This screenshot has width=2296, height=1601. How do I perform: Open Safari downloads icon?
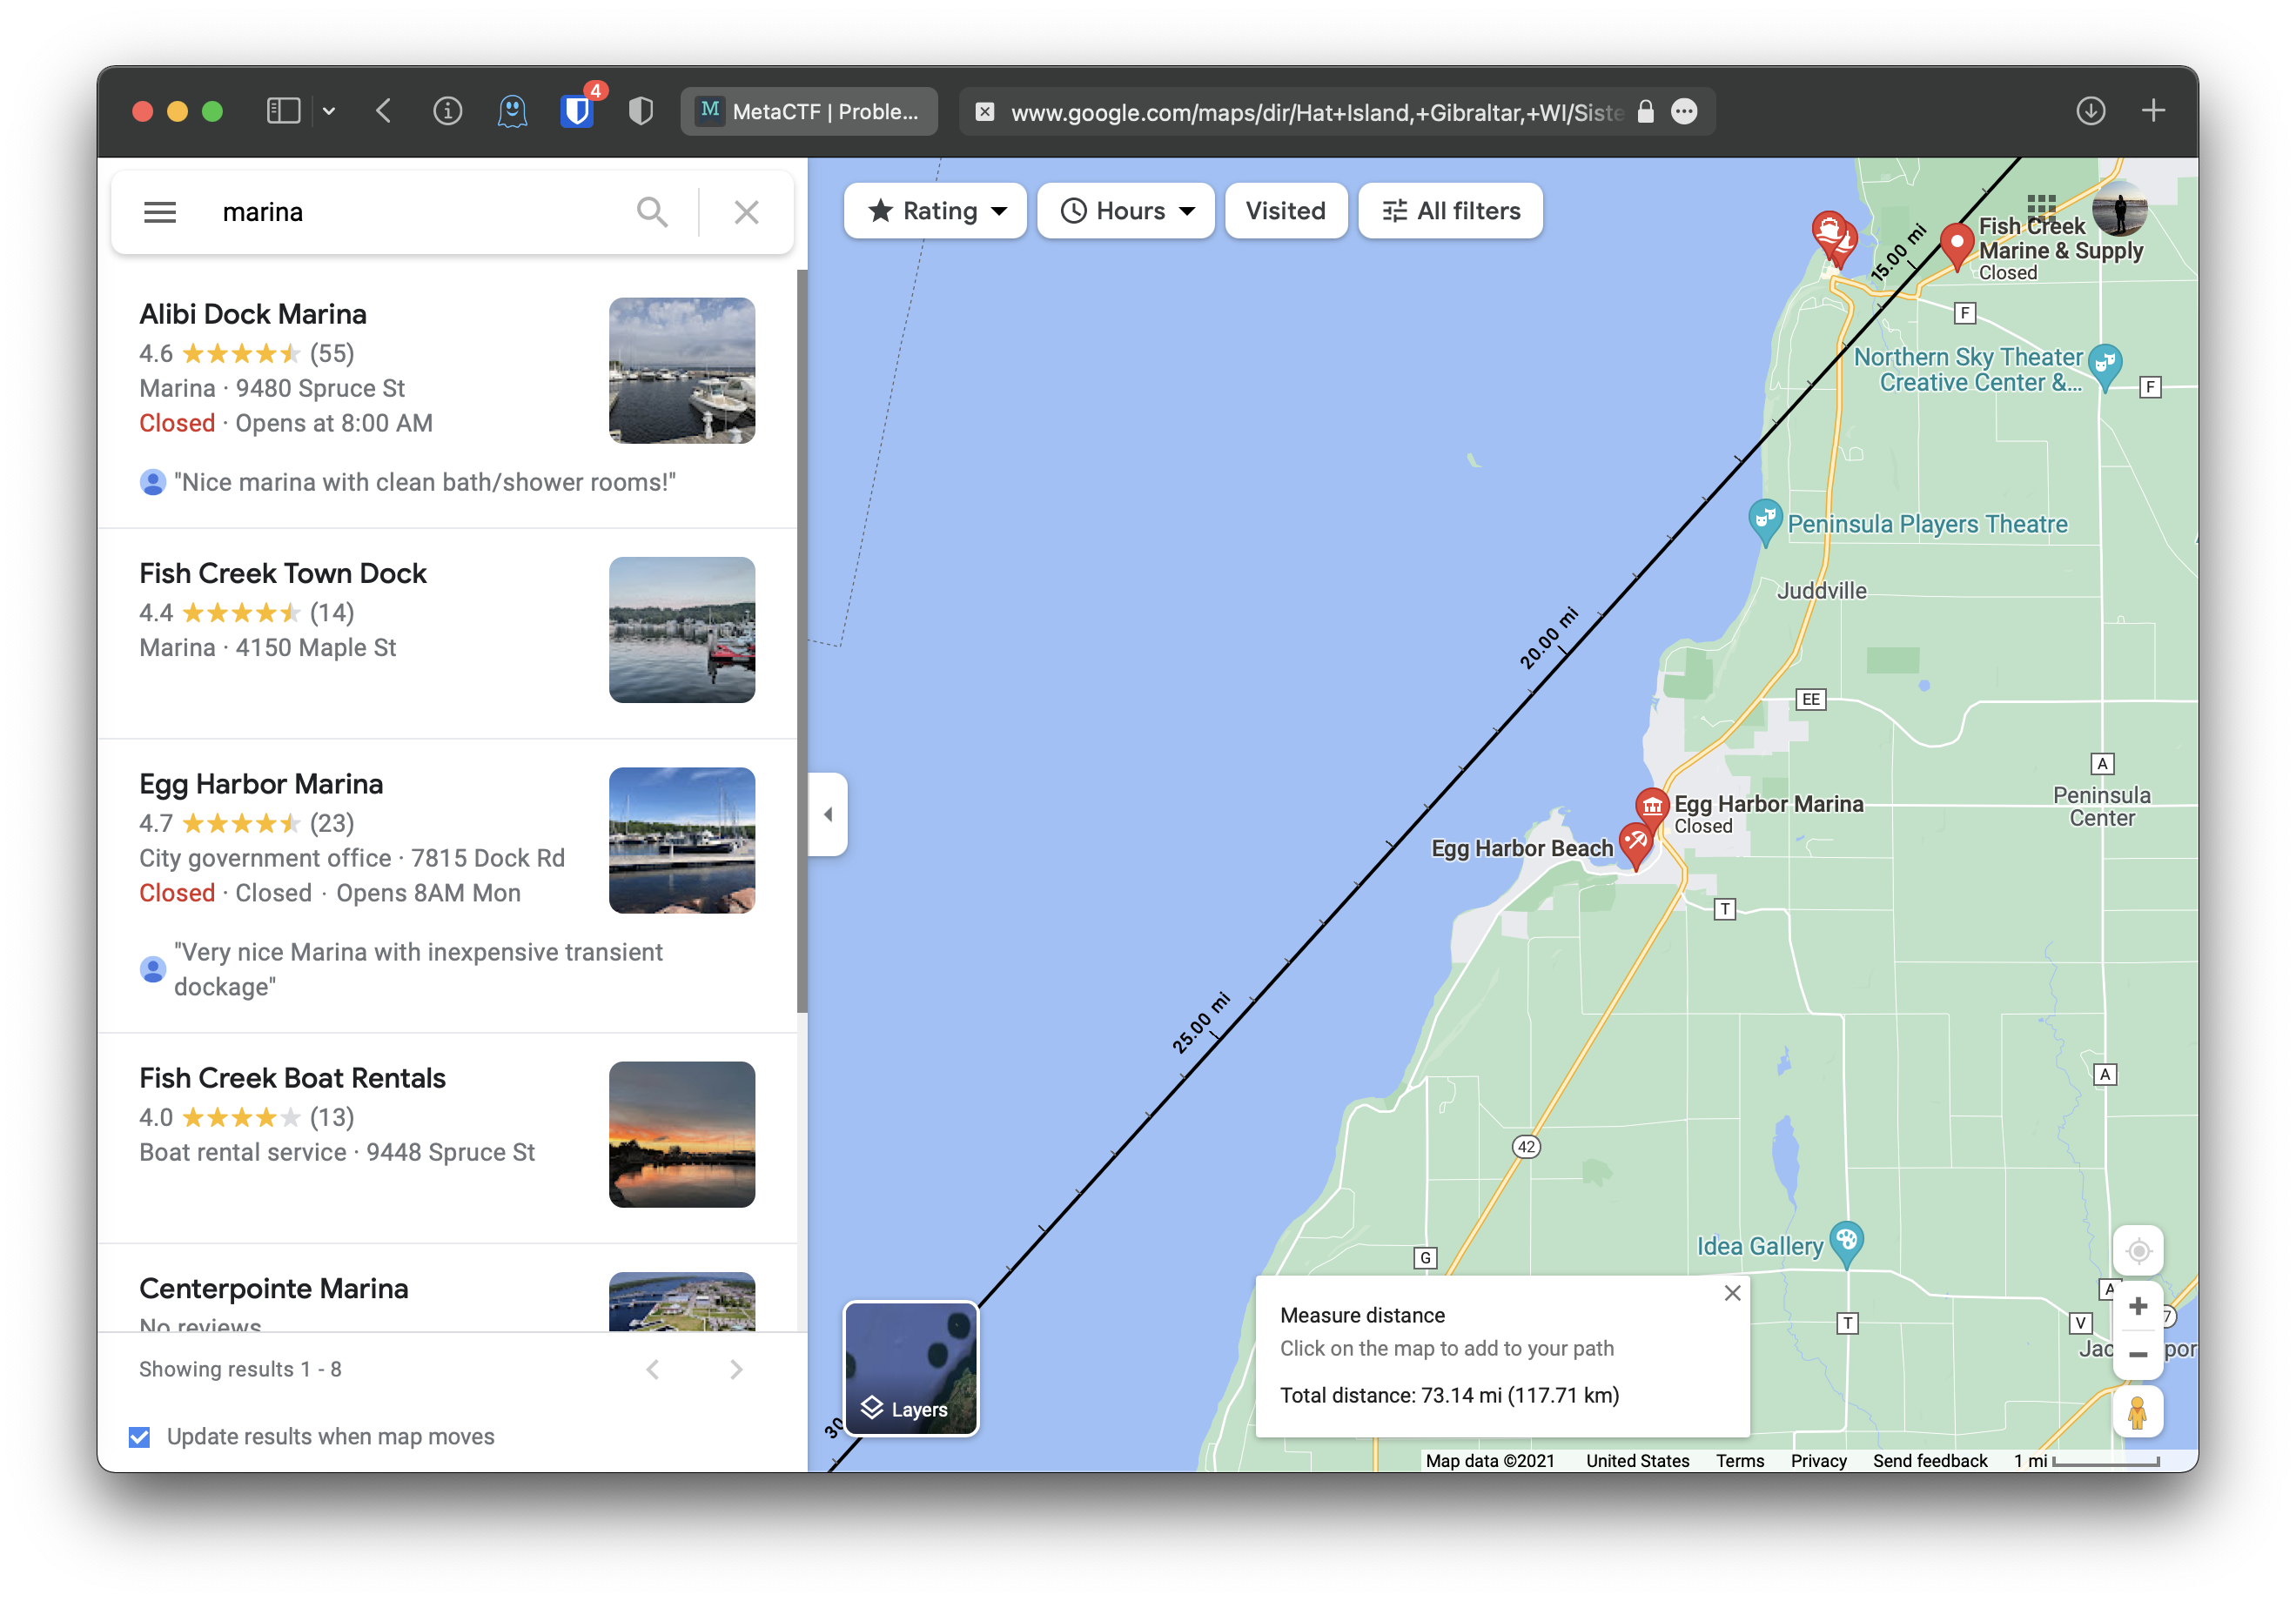[2090, 111]
